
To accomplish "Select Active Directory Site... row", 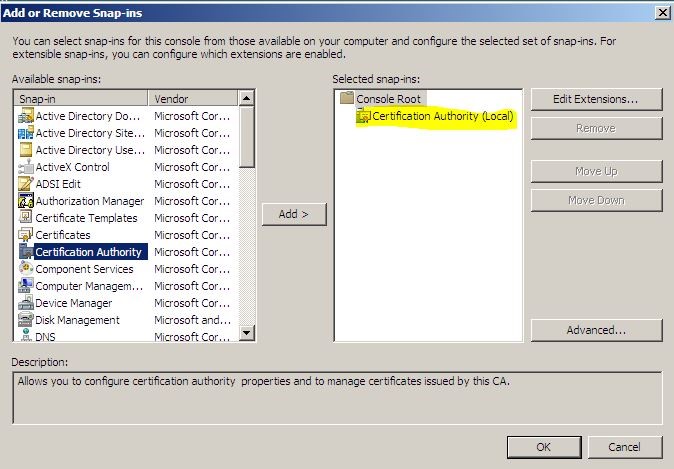I will pyautogui.click(x=90, y=133).
